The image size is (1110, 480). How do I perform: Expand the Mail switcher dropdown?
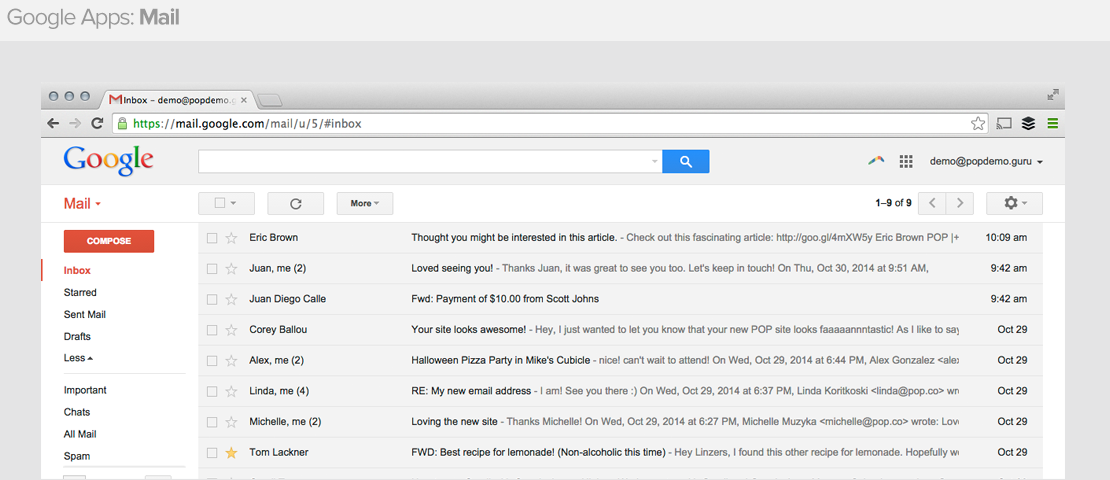pos(82,204)
